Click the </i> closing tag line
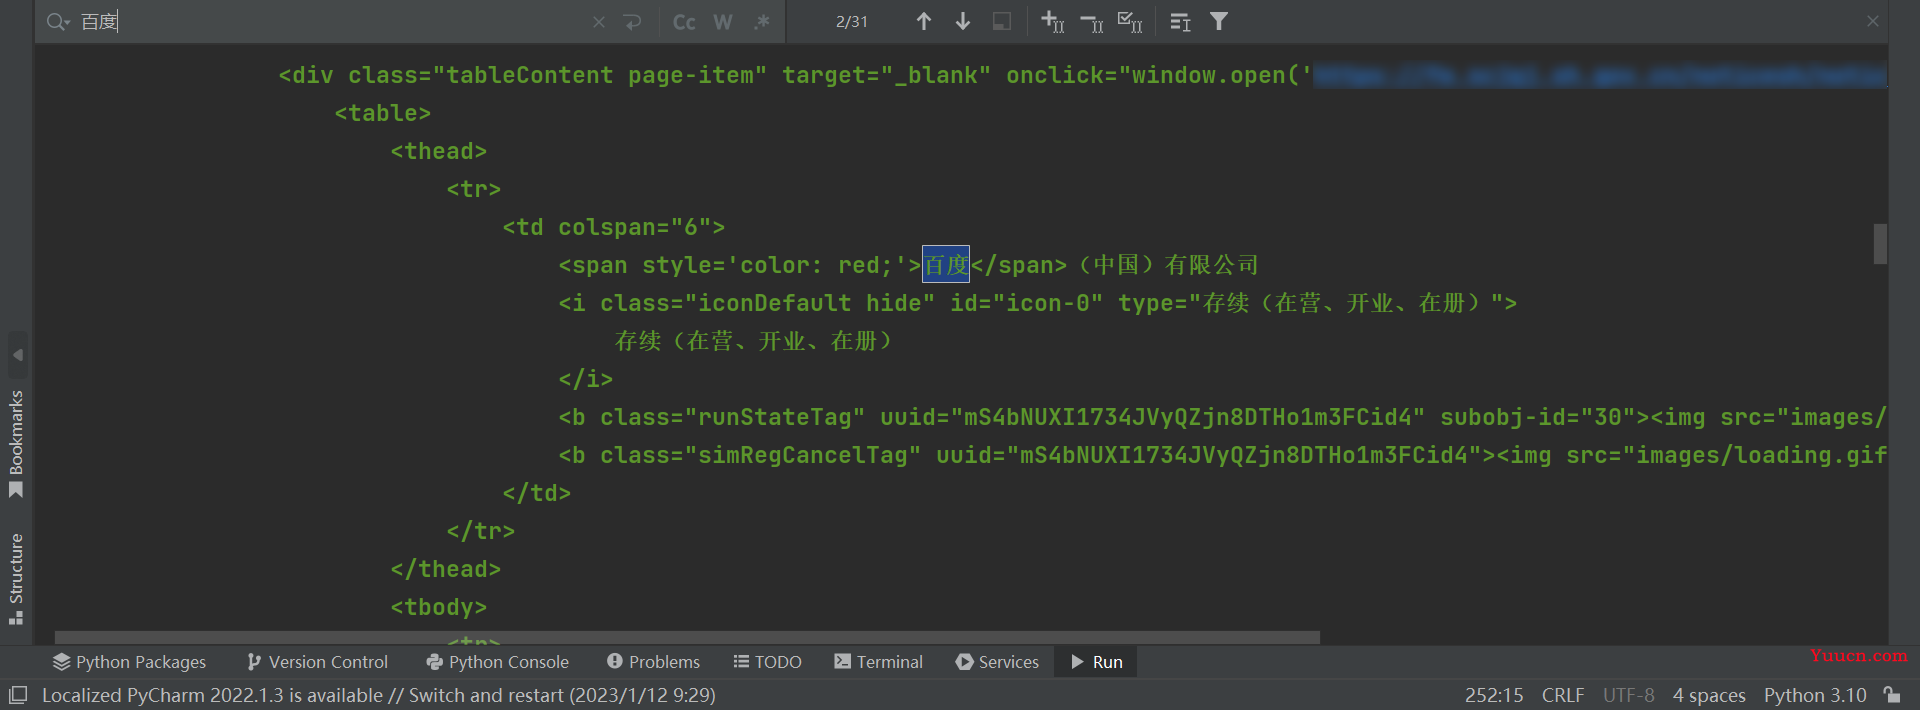Image resolution: width=1920 pixels, height=710 pixels. (x=586, y=379)
